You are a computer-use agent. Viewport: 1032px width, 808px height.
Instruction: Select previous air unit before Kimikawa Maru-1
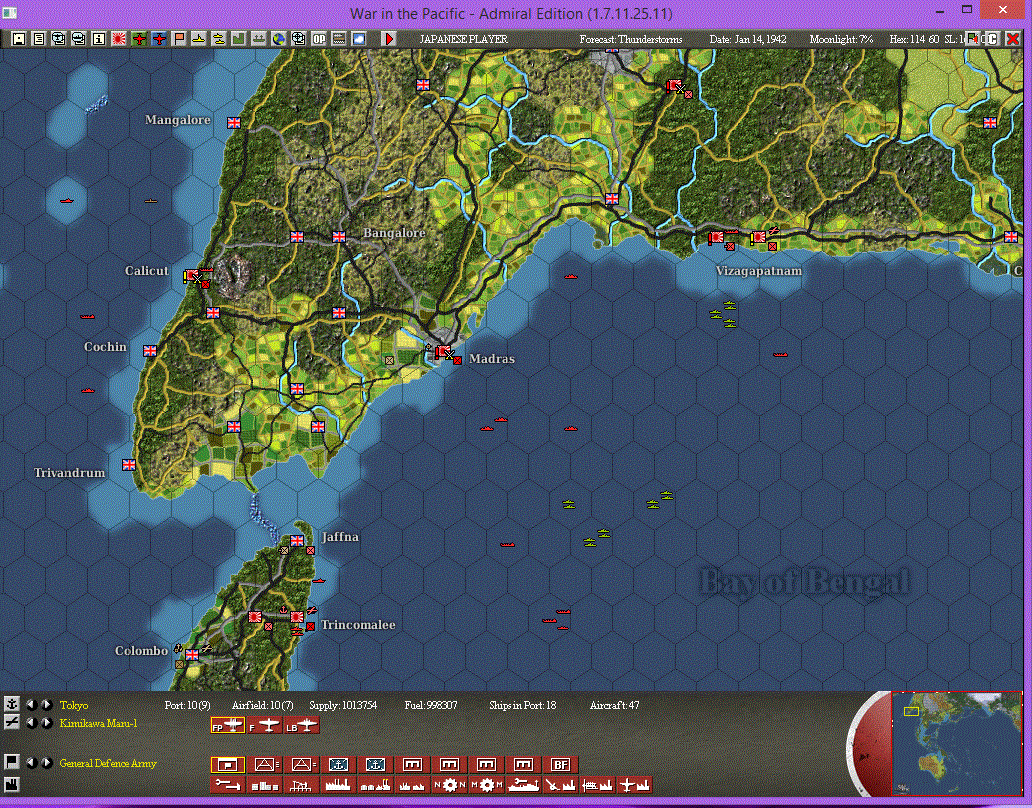pos(30,722)
